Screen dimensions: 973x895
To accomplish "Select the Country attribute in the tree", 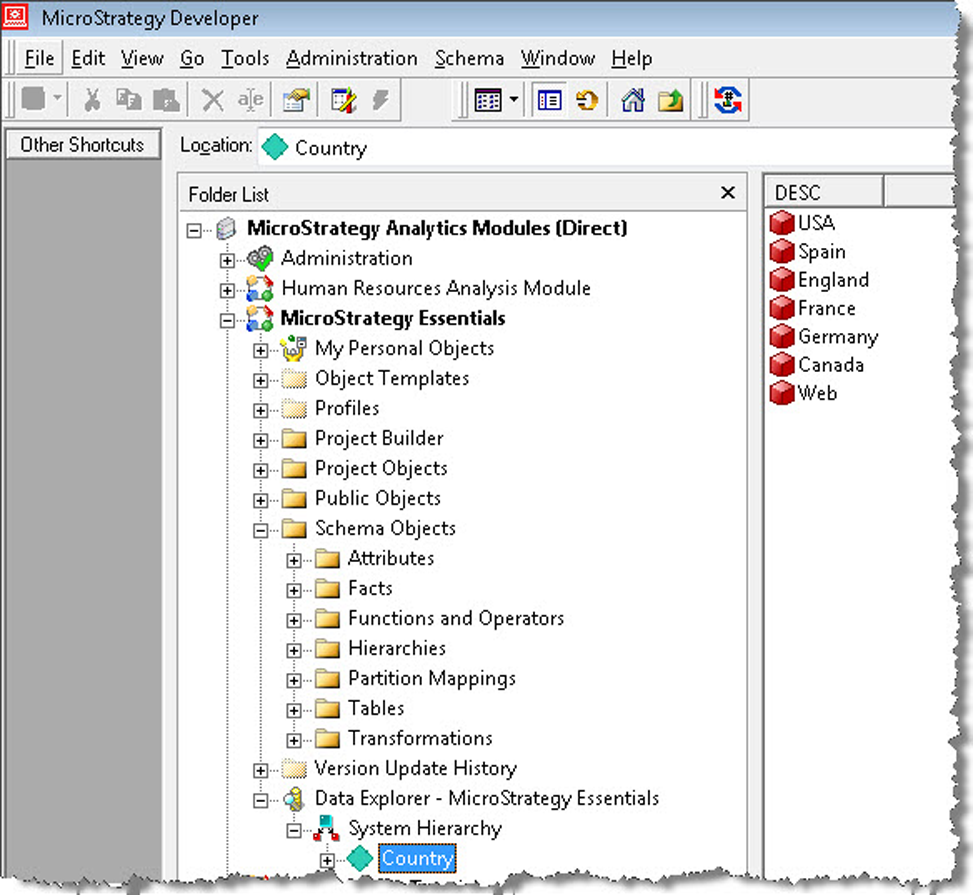I will click(417, 858).
